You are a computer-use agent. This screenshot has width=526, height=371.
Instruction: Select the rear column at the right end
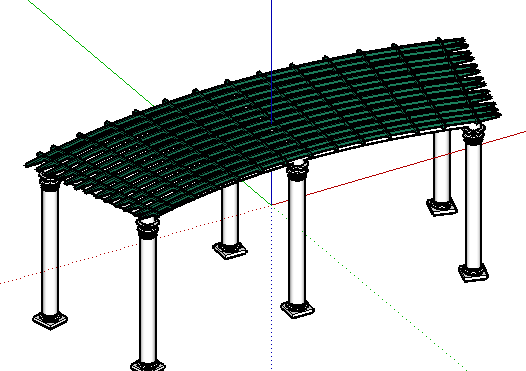442,173
